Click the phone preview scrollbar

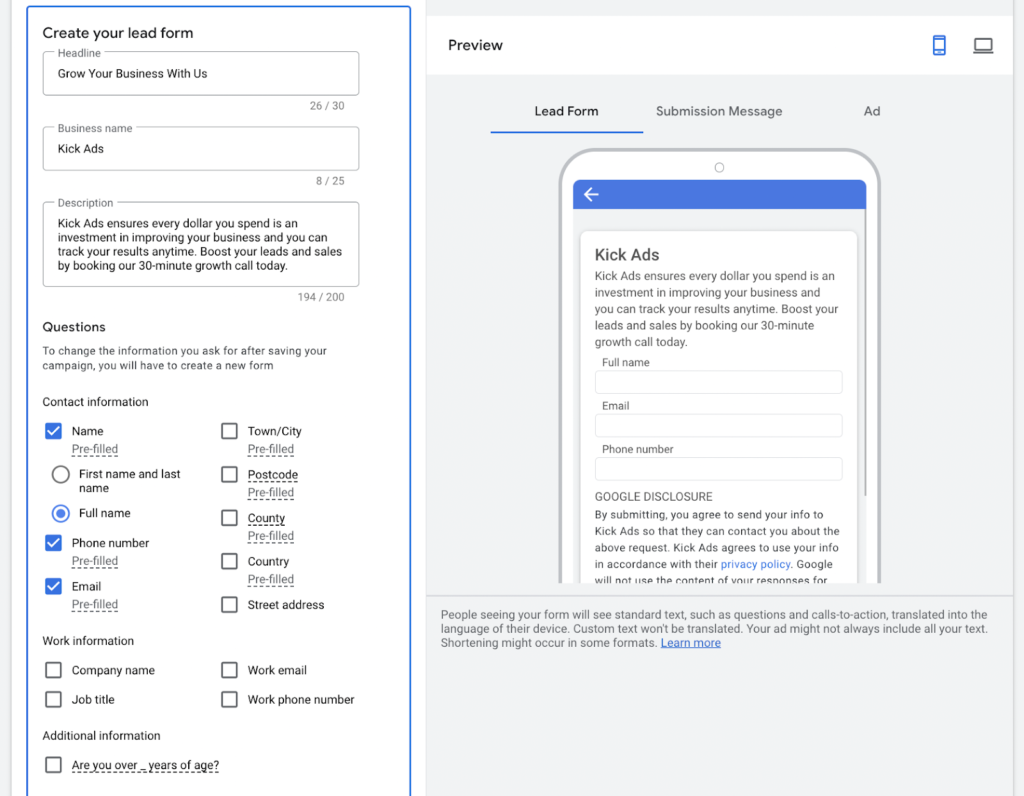865,353
